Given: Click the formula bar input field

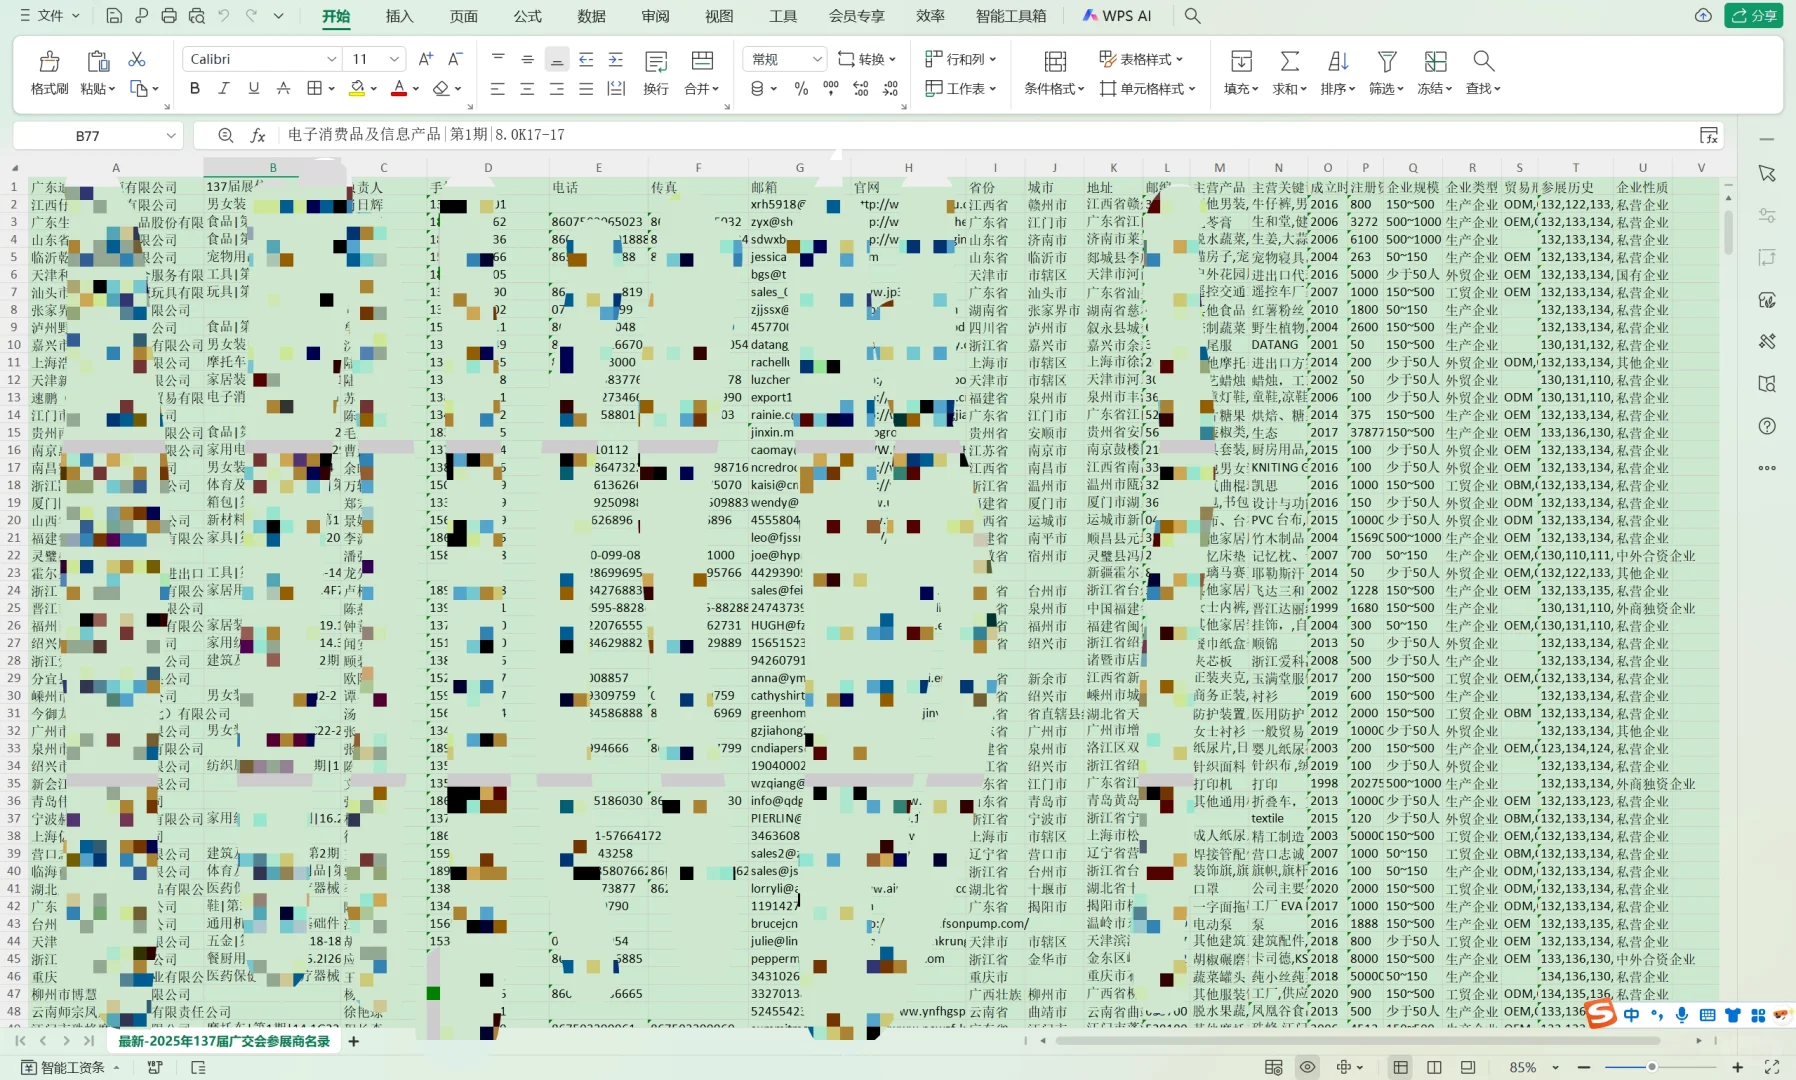Looking at the screenshot, I should [x=988, y=135].
